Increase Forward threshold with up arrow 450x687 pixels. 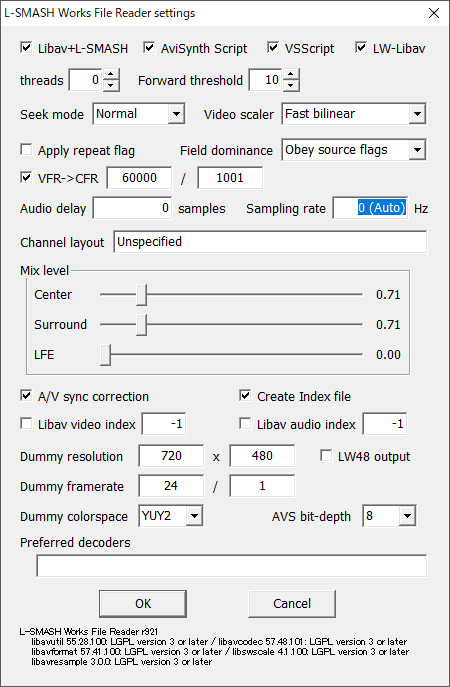[291, 75]
